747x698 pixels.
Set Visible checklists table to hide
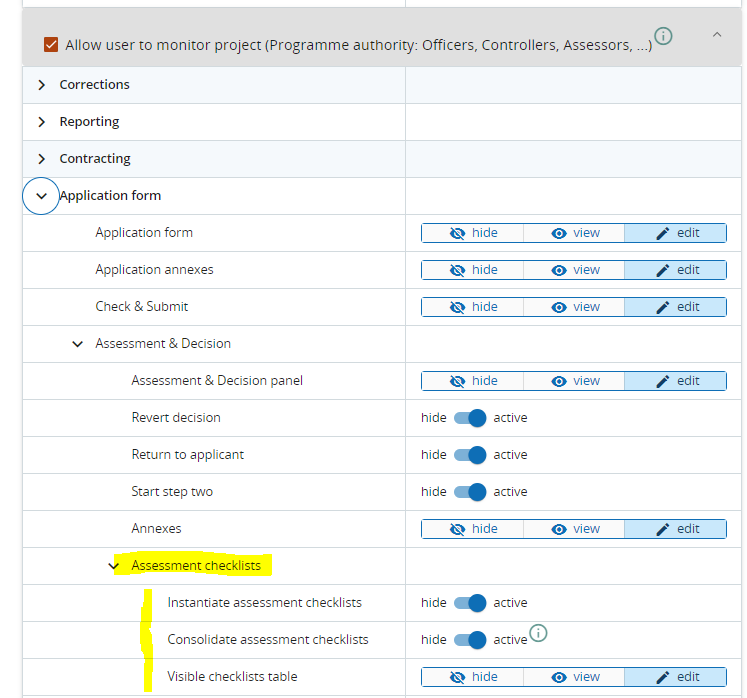pos(473,677)
